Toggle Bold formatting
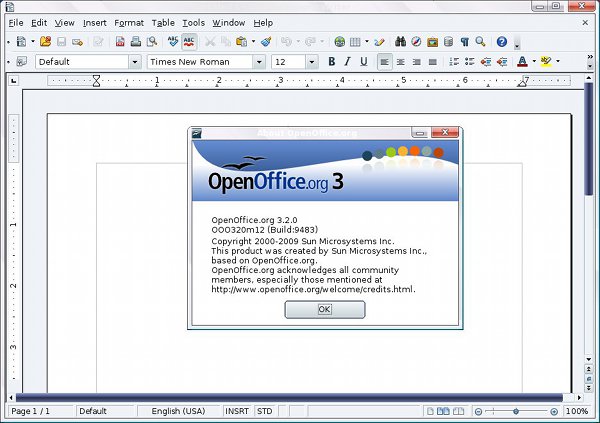 click(x=331, y=61)
